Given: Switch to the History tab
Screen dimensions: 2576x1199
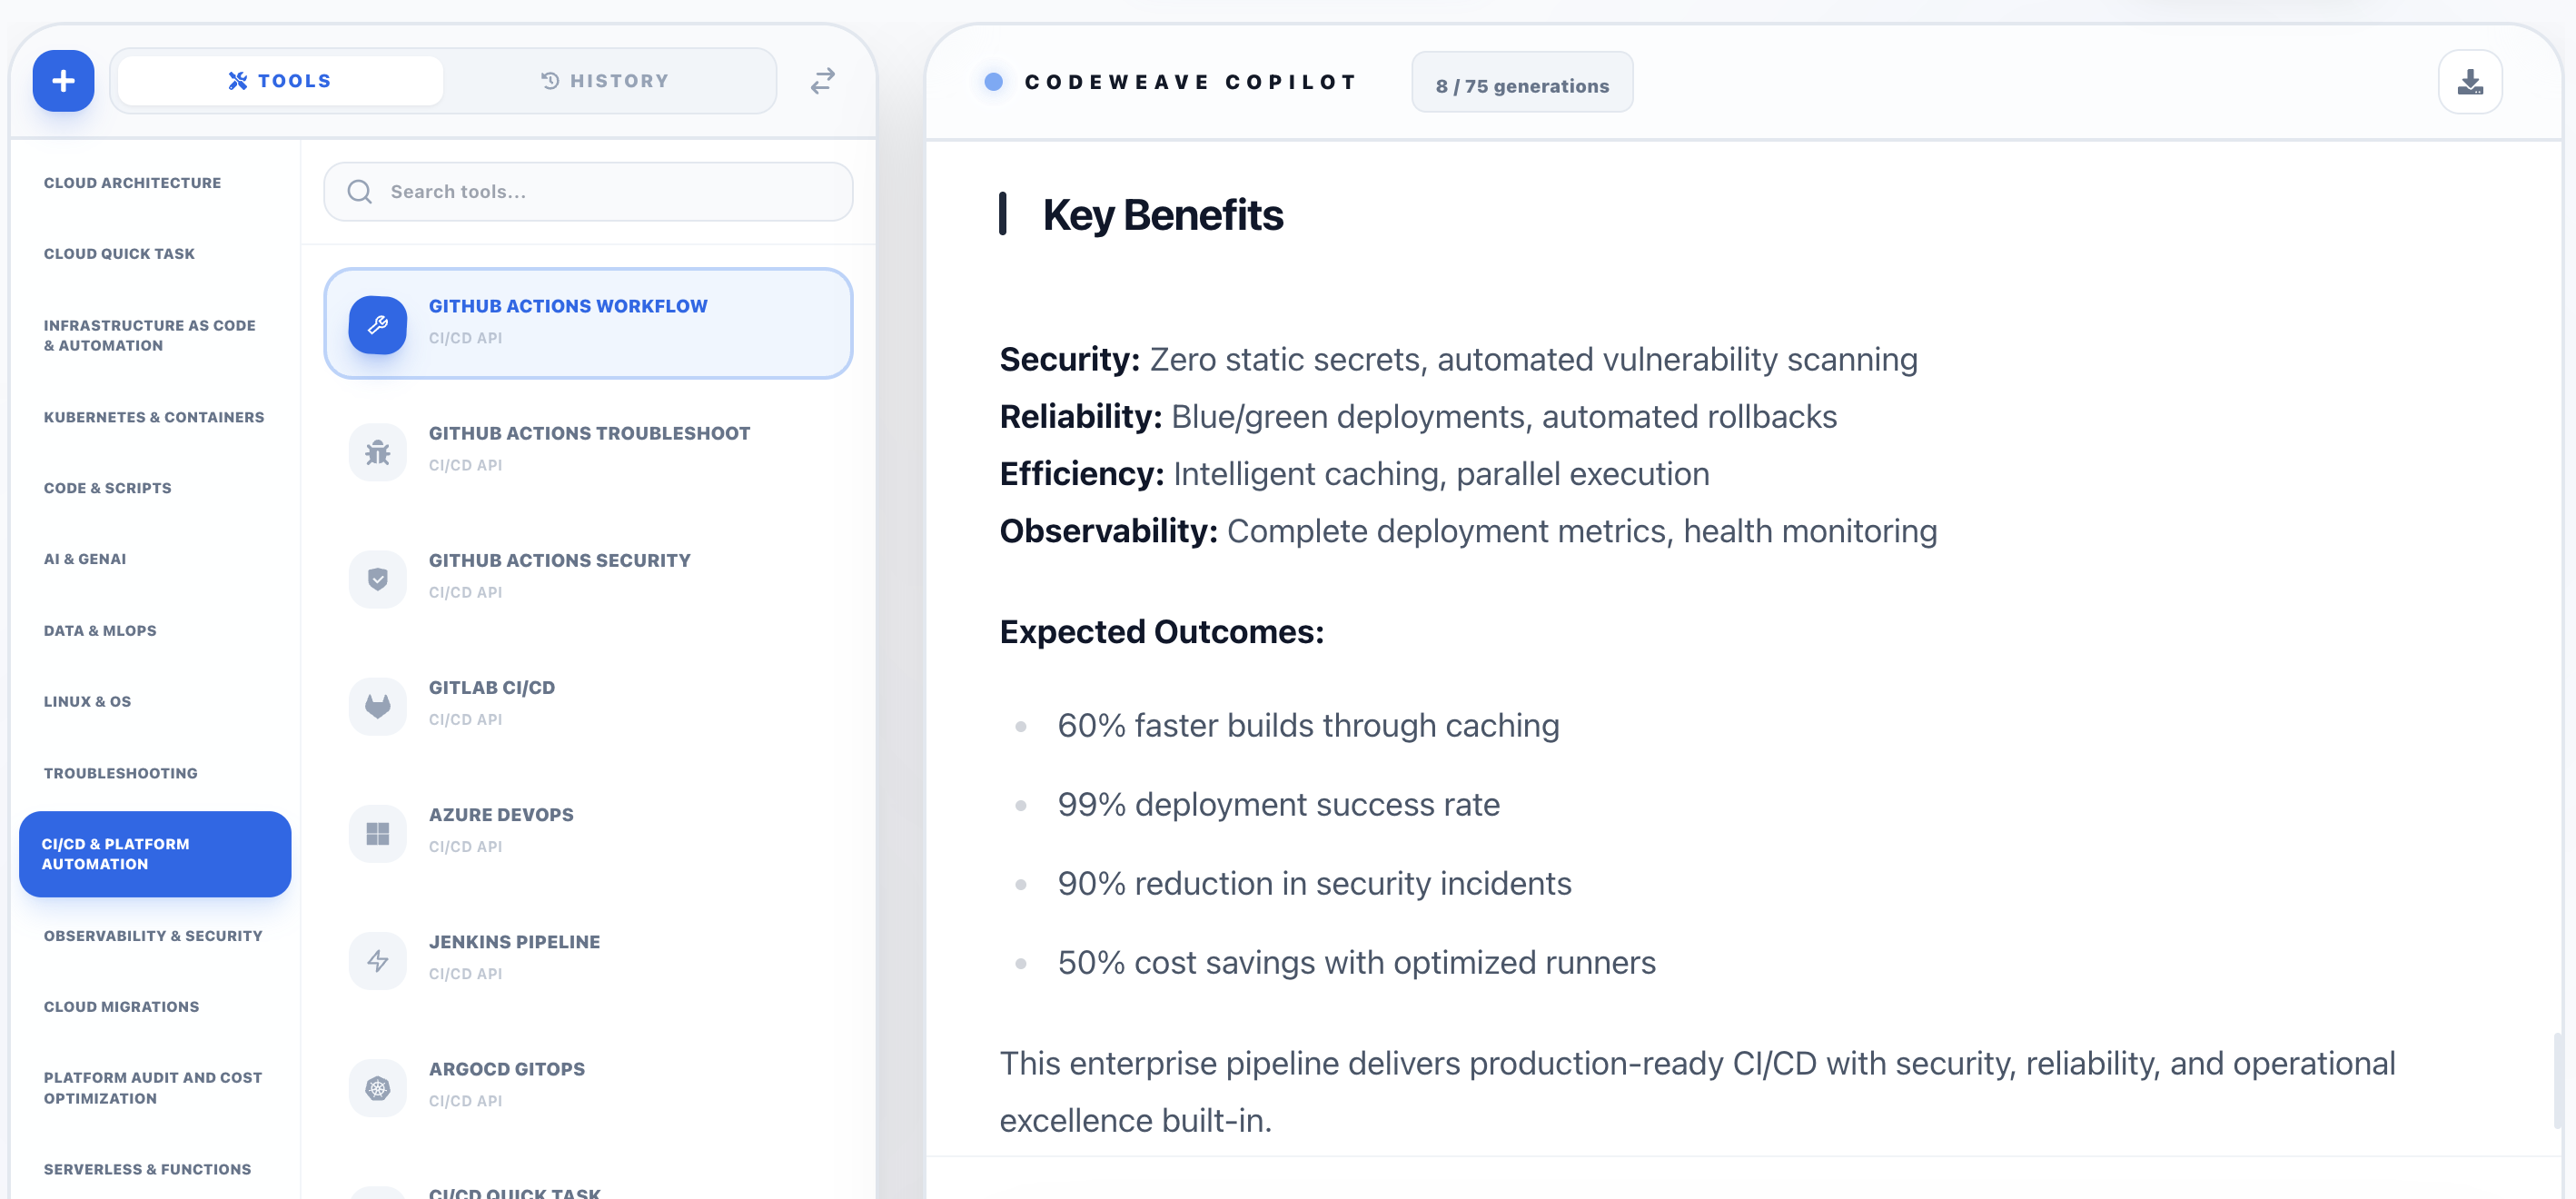Looking at the screenshot, I should (x=605, y=81).
